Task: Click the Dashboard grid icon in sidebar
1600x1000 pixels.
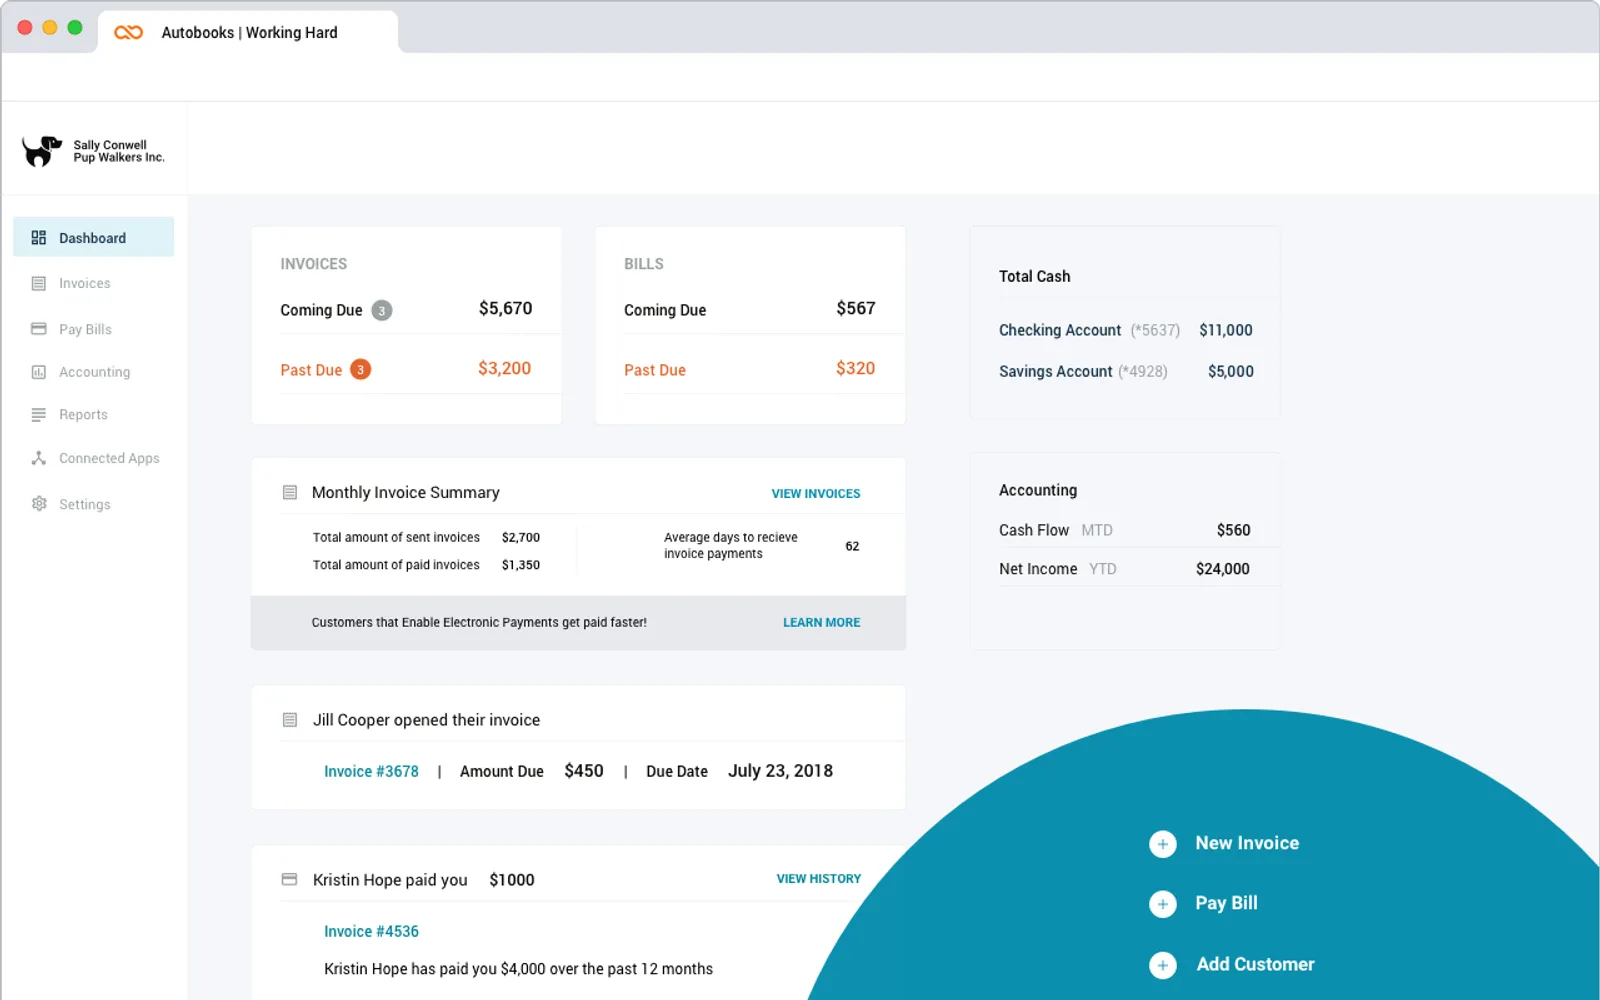Action: (x=39, y=238)
